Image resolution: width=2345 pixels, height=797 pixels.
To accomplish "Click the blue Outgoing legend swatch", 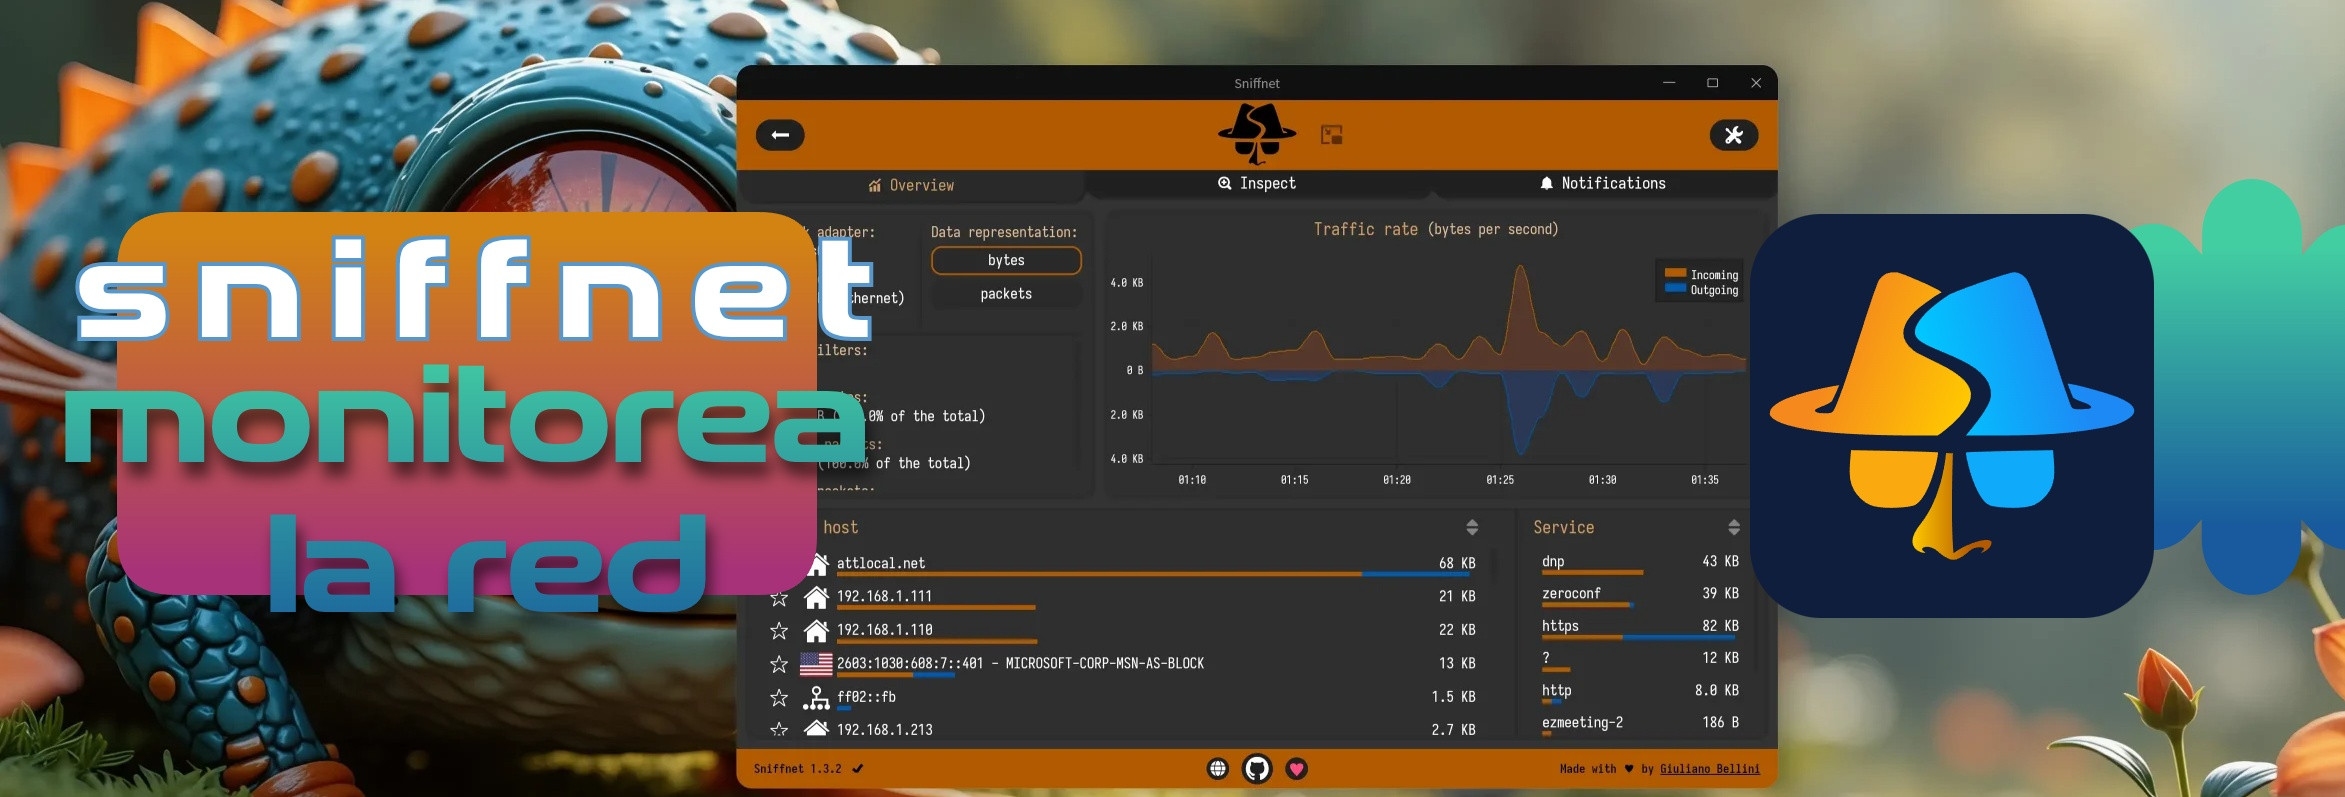I will coord(1675,288).
